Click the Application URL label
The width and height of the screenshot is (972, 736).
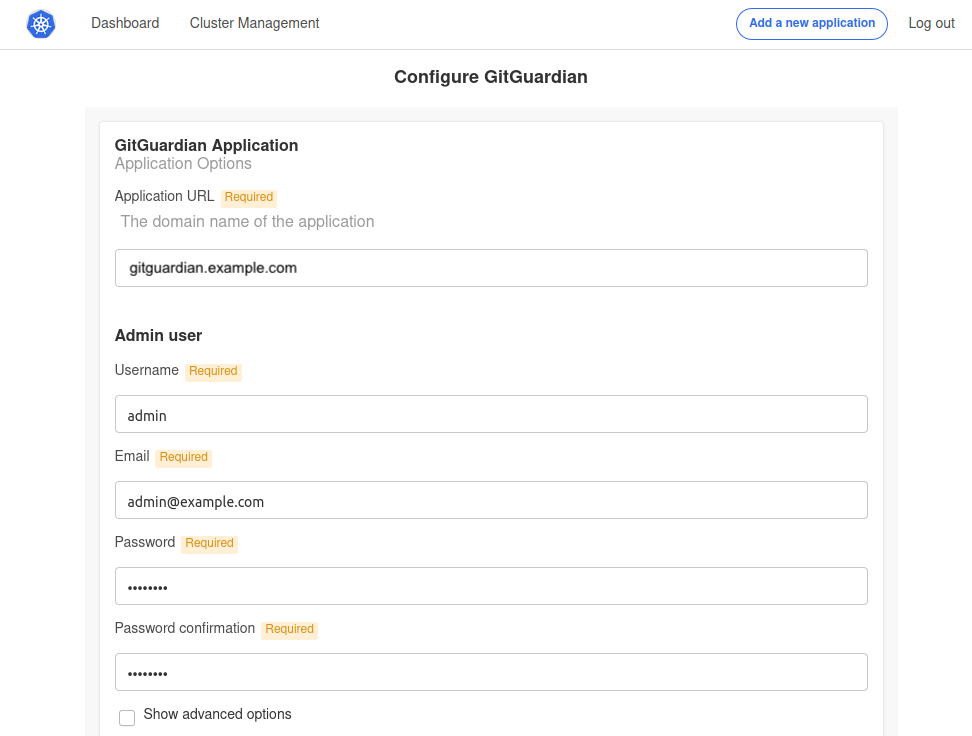click(164, 196)
